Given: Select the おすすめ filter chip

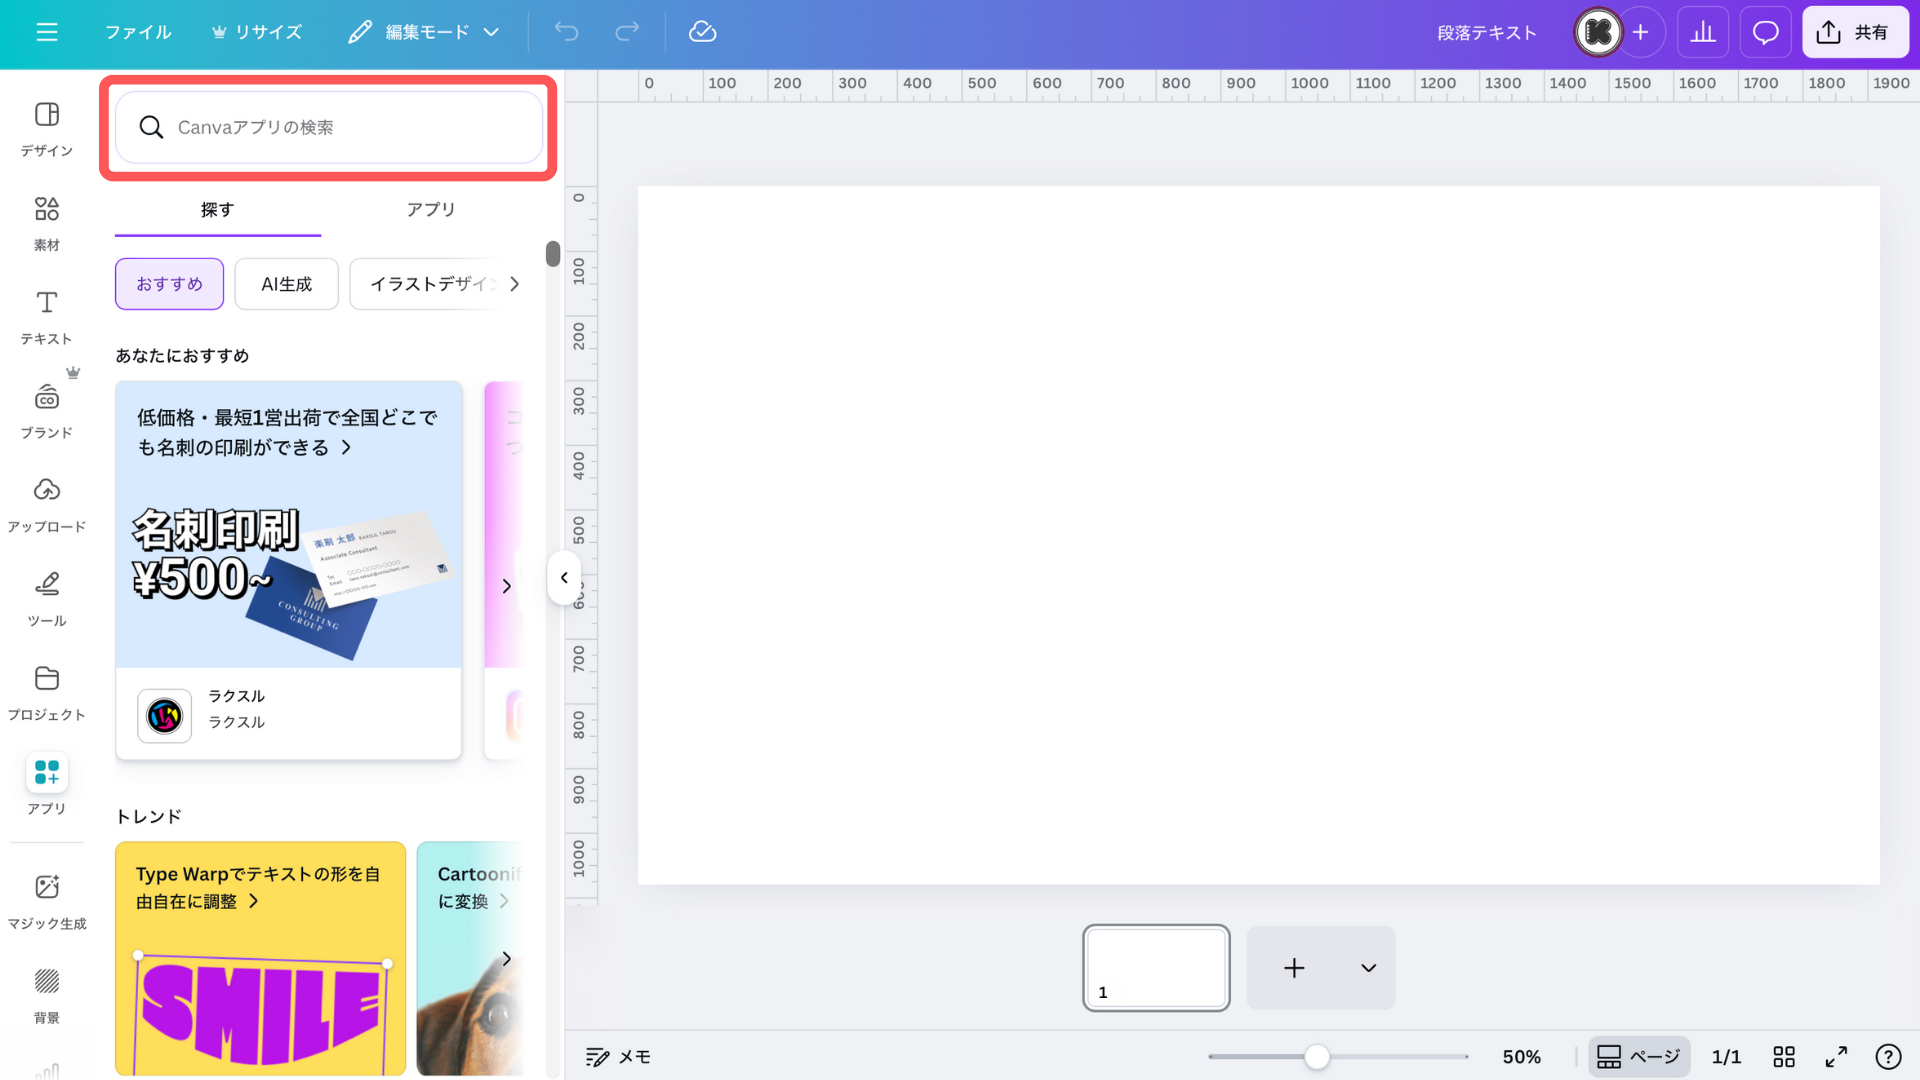Looking at the screenshot, I should click(x=169, y=284).
